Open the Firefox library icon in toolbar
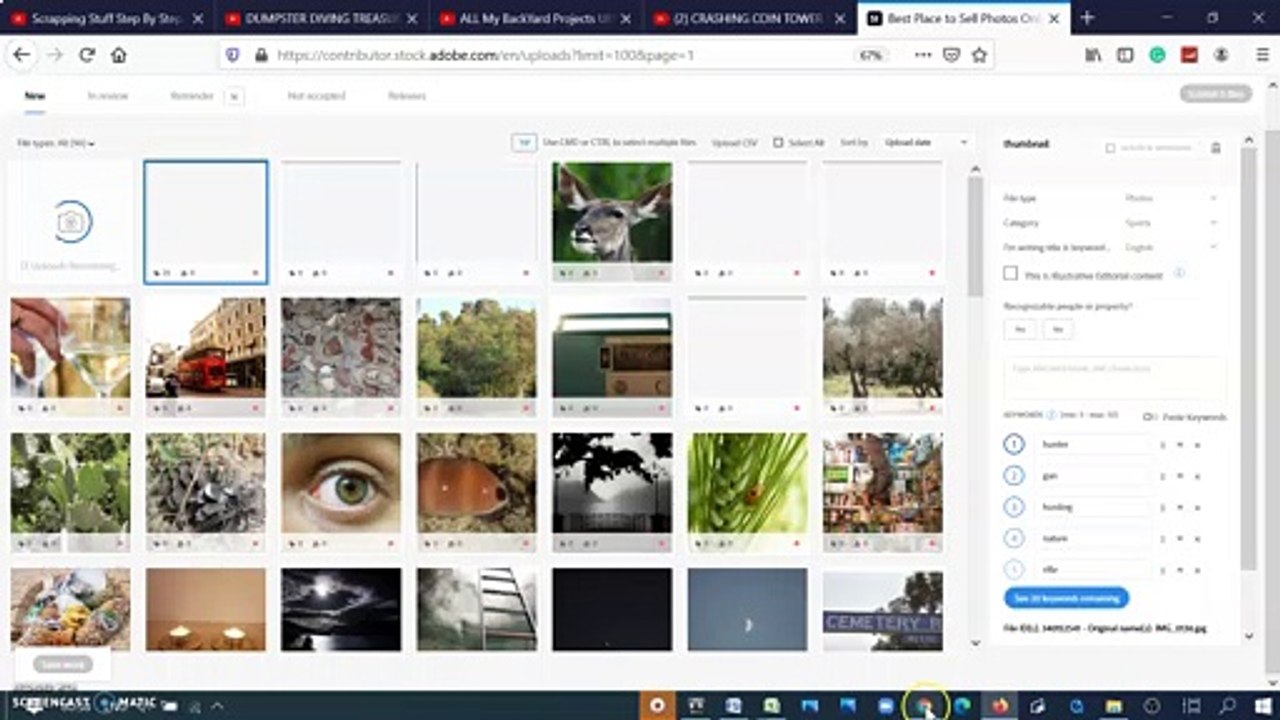 [x=1094, y=56]
